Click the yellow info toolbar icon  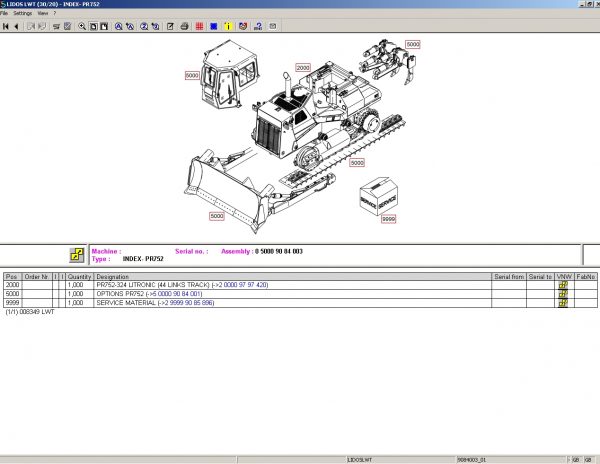[x=230, y=26]
